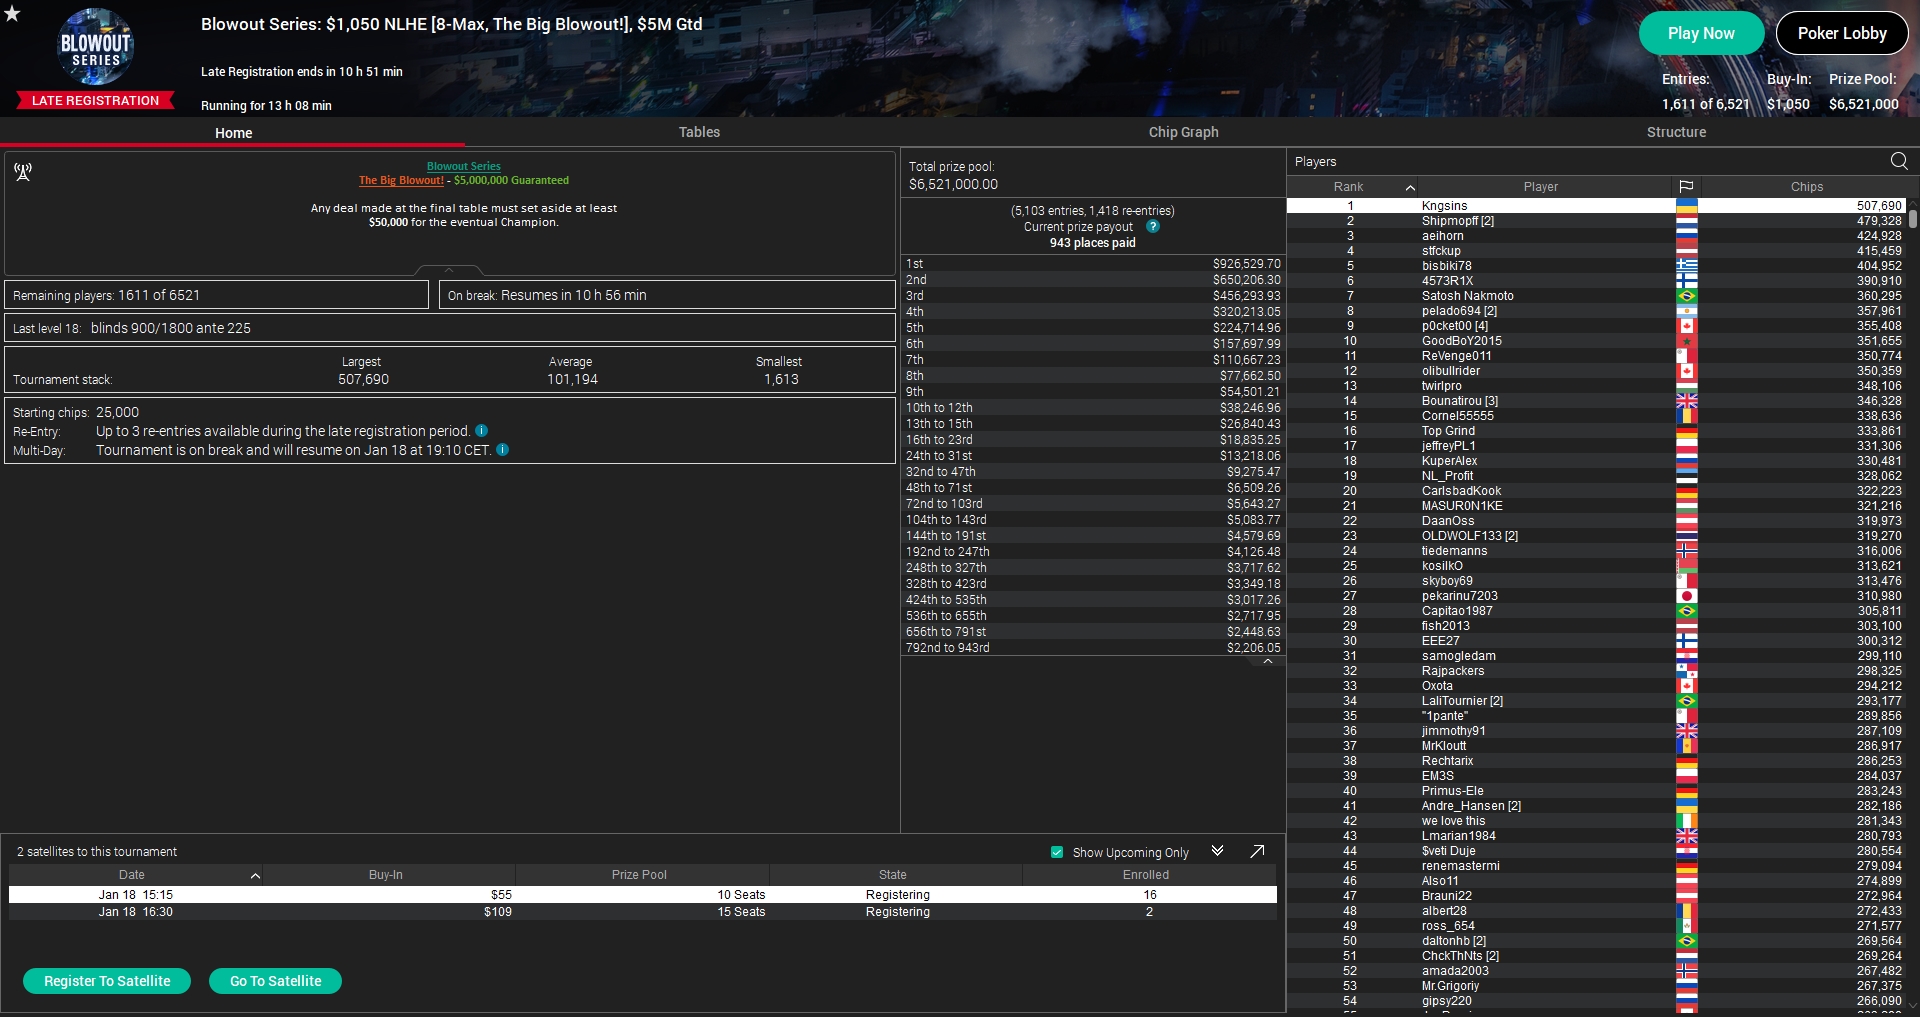The image size is (1920, 1017).
Task: Click the 792nd to 943rd payout row
Action: [x=1093, y=648]
